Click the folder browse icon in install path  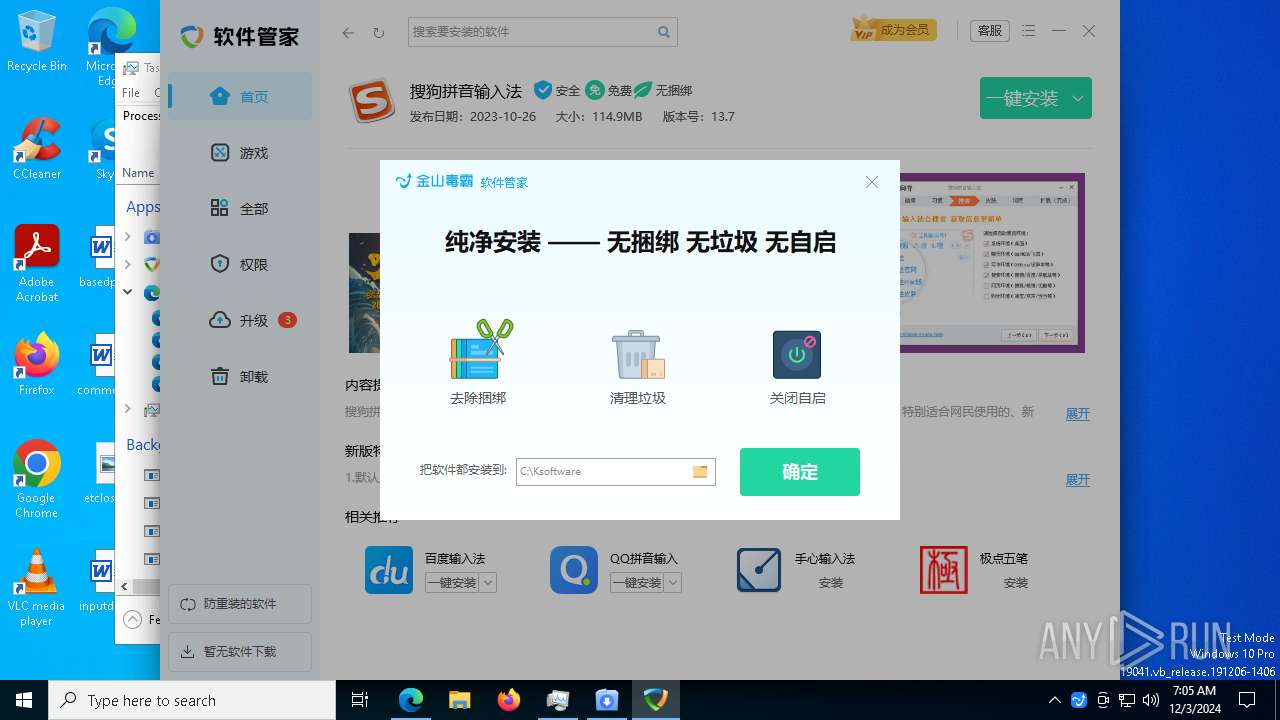point(700,472)
